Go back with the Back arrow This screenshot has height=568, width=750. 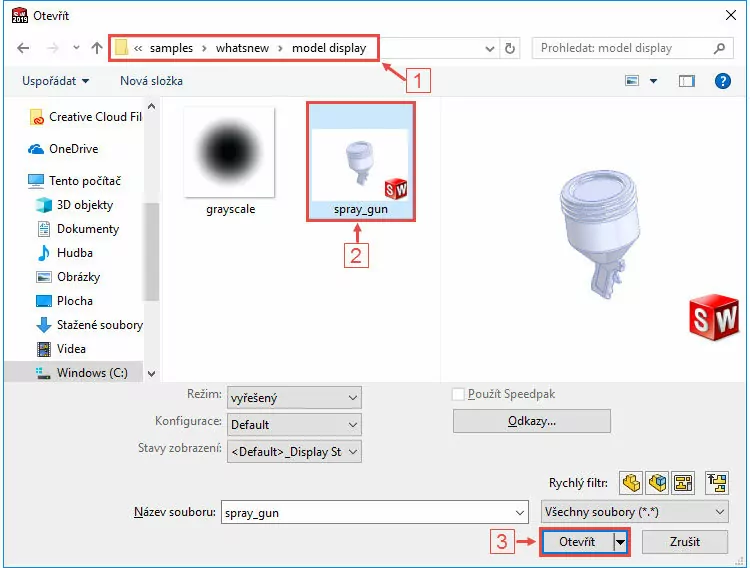pyautogui.click(x=23, y=48)
